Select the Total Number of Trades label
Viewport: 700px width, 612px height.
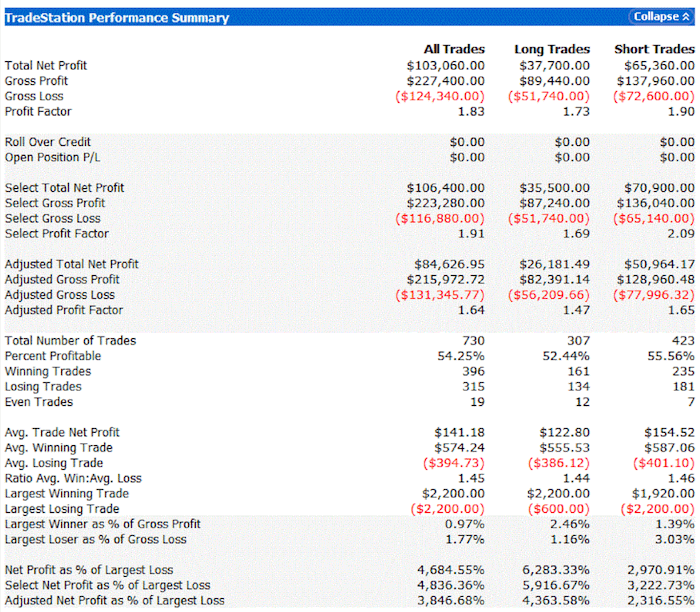71,341
